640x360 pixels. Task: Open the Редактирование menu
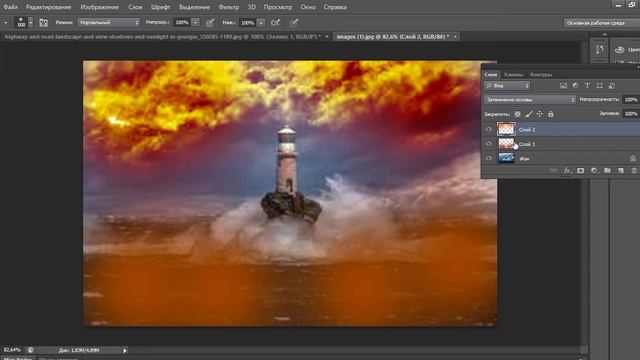[x=48, y=7]
